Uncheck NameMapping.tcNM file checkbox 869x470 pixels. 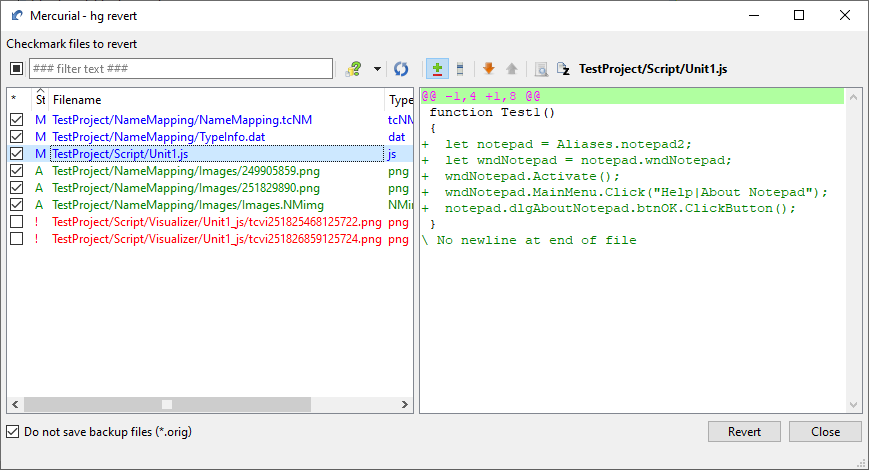16,120
